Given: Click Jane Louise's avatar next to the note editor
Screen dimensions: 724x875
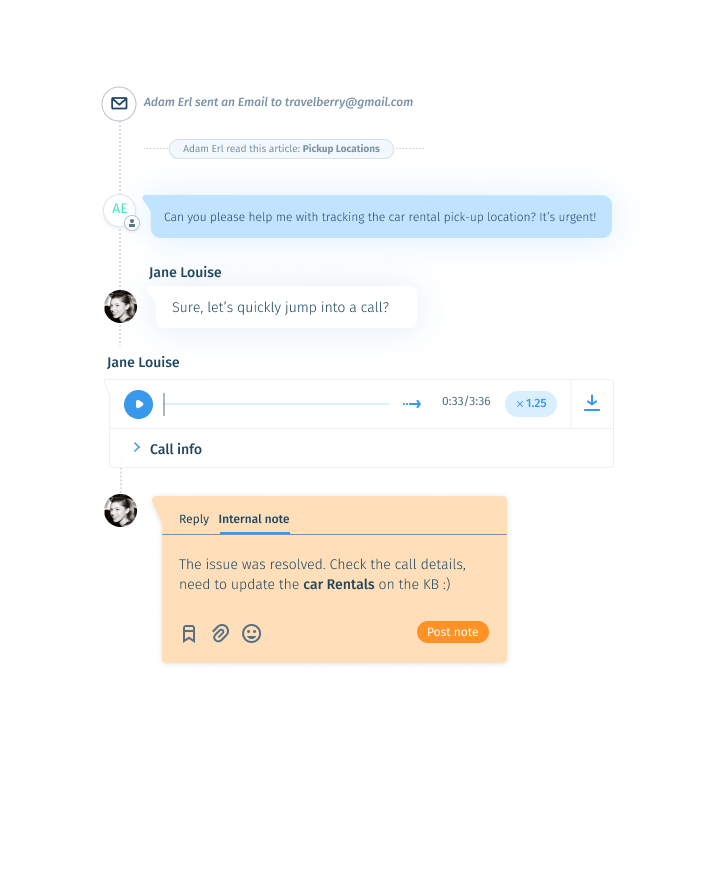Looking at the screenshot, I should point(121,511).
